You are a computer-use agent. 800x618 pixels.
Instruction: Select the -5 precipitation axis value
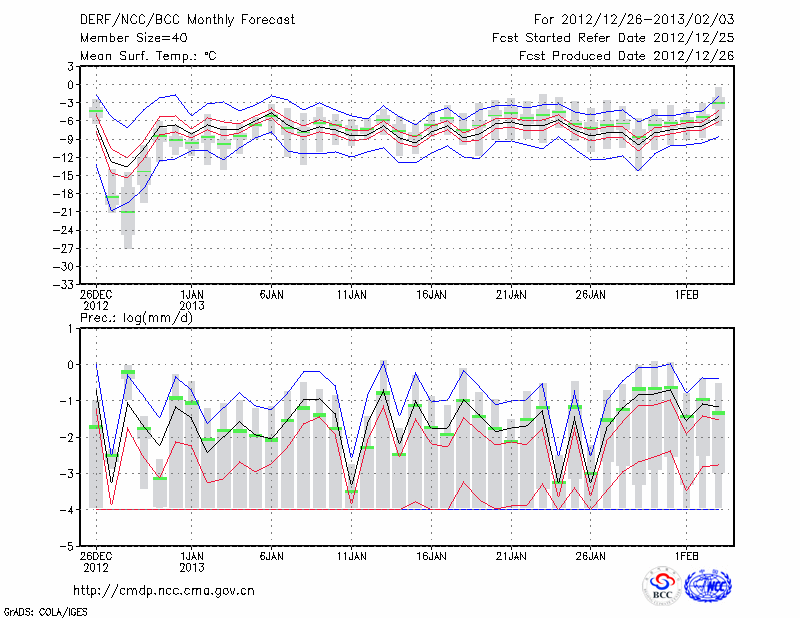(x=69, y=547)
